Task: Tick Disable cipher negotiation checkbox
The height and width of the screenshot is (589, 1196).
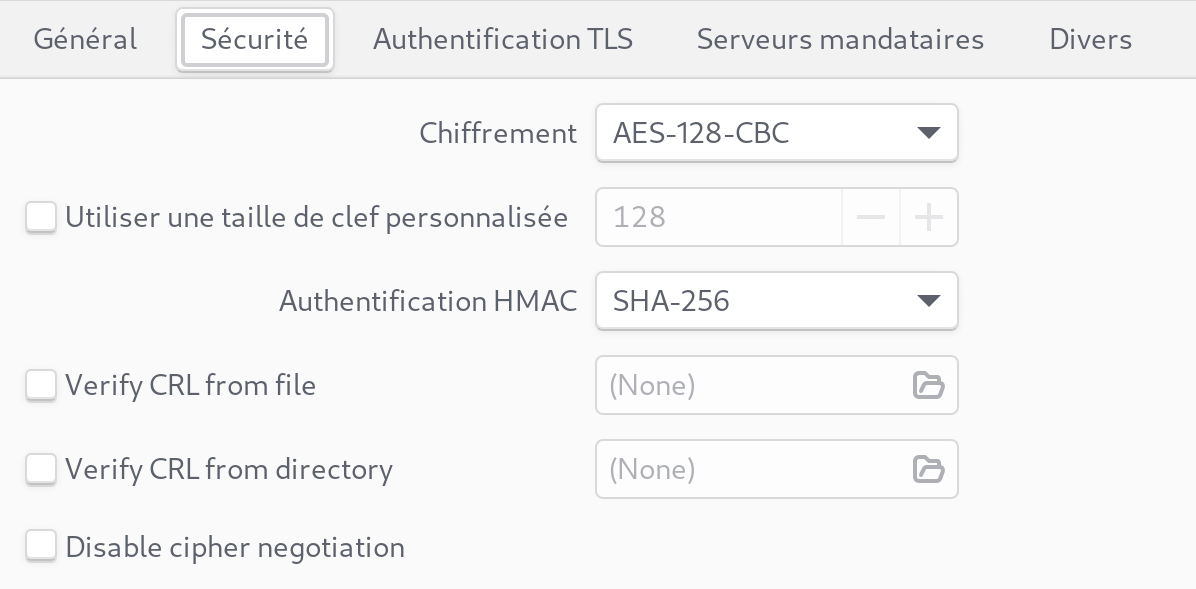Action: 41,547
